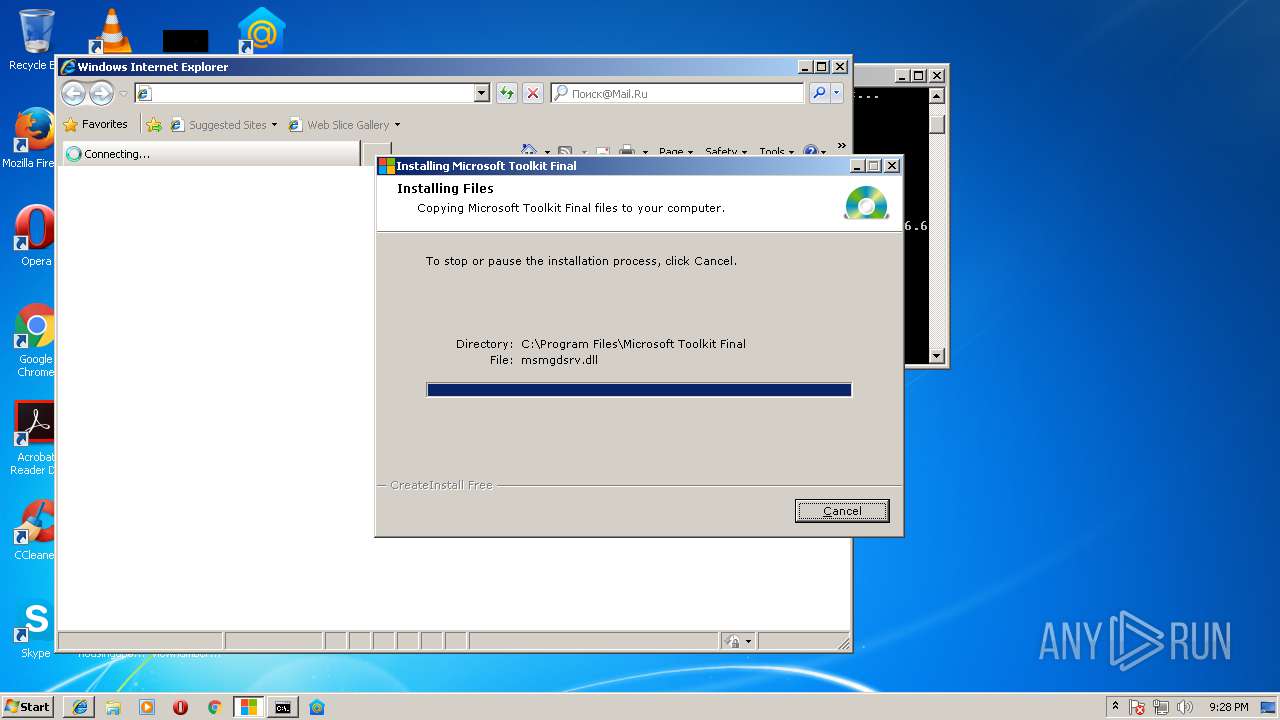Expand Web Slice Gallery dropdown arrow
1280x720 pixels.
coord(397,125)
